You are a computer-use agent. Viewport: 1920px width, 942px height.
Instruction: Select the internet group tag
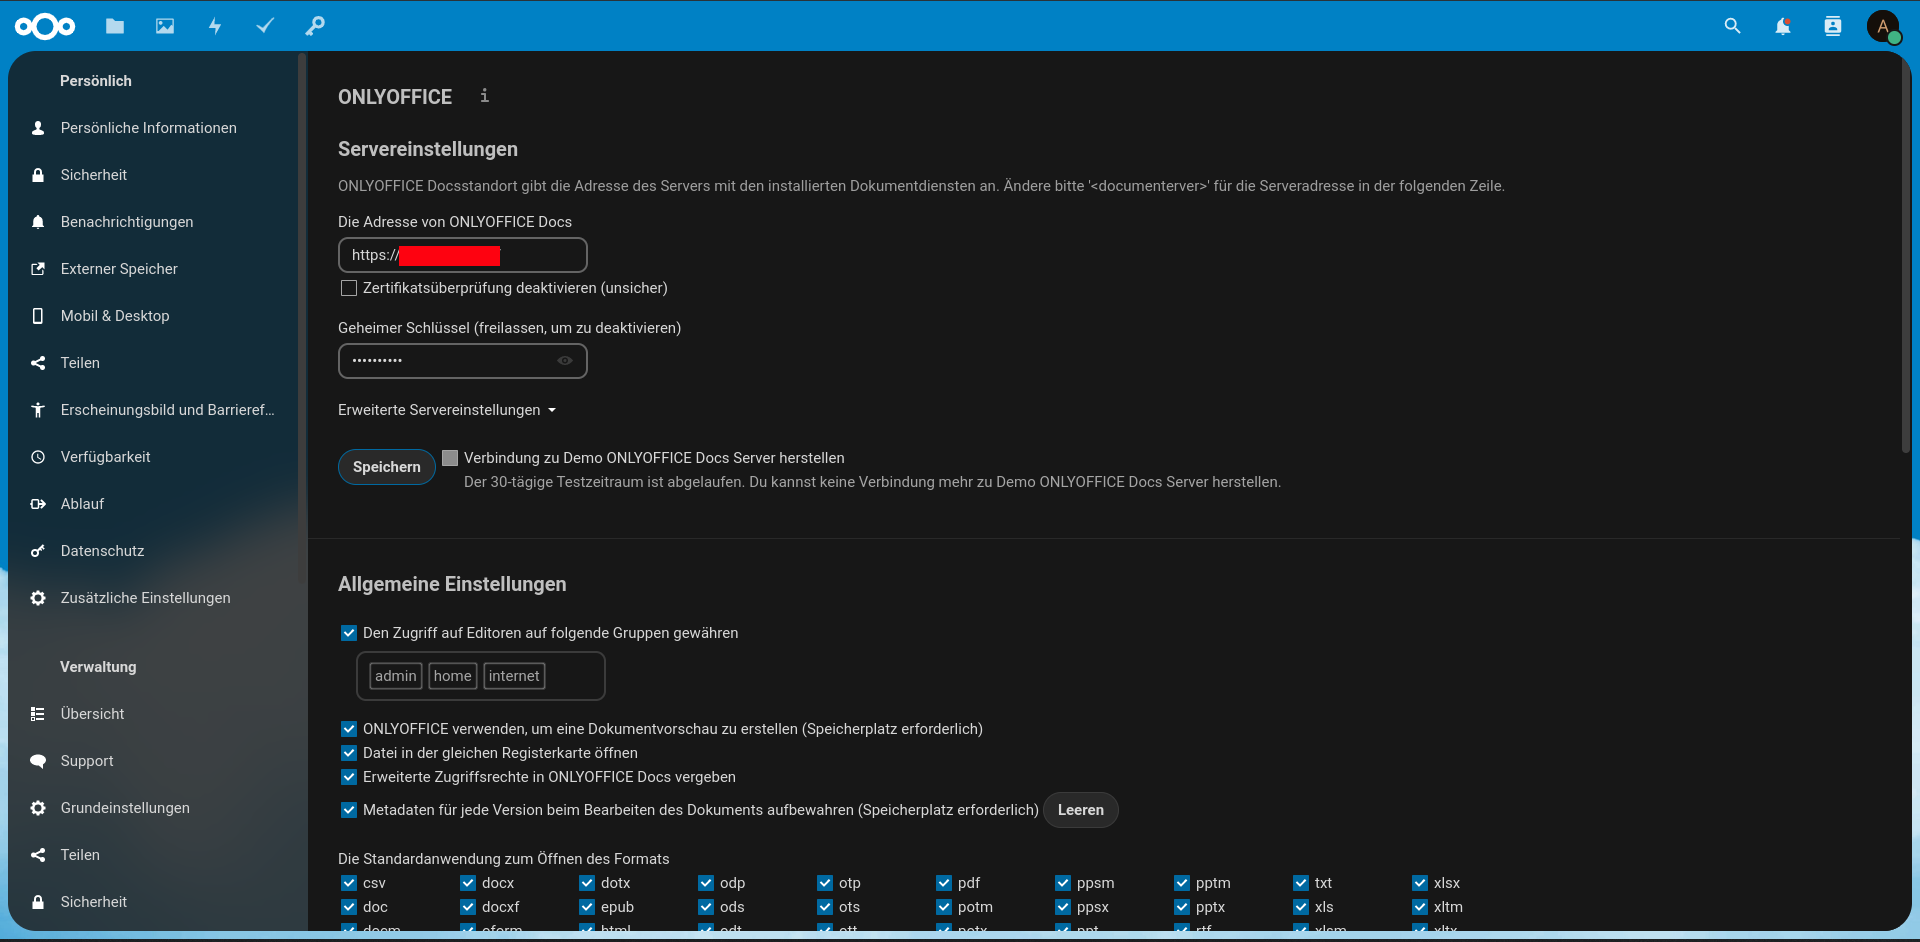pos(514,676)
